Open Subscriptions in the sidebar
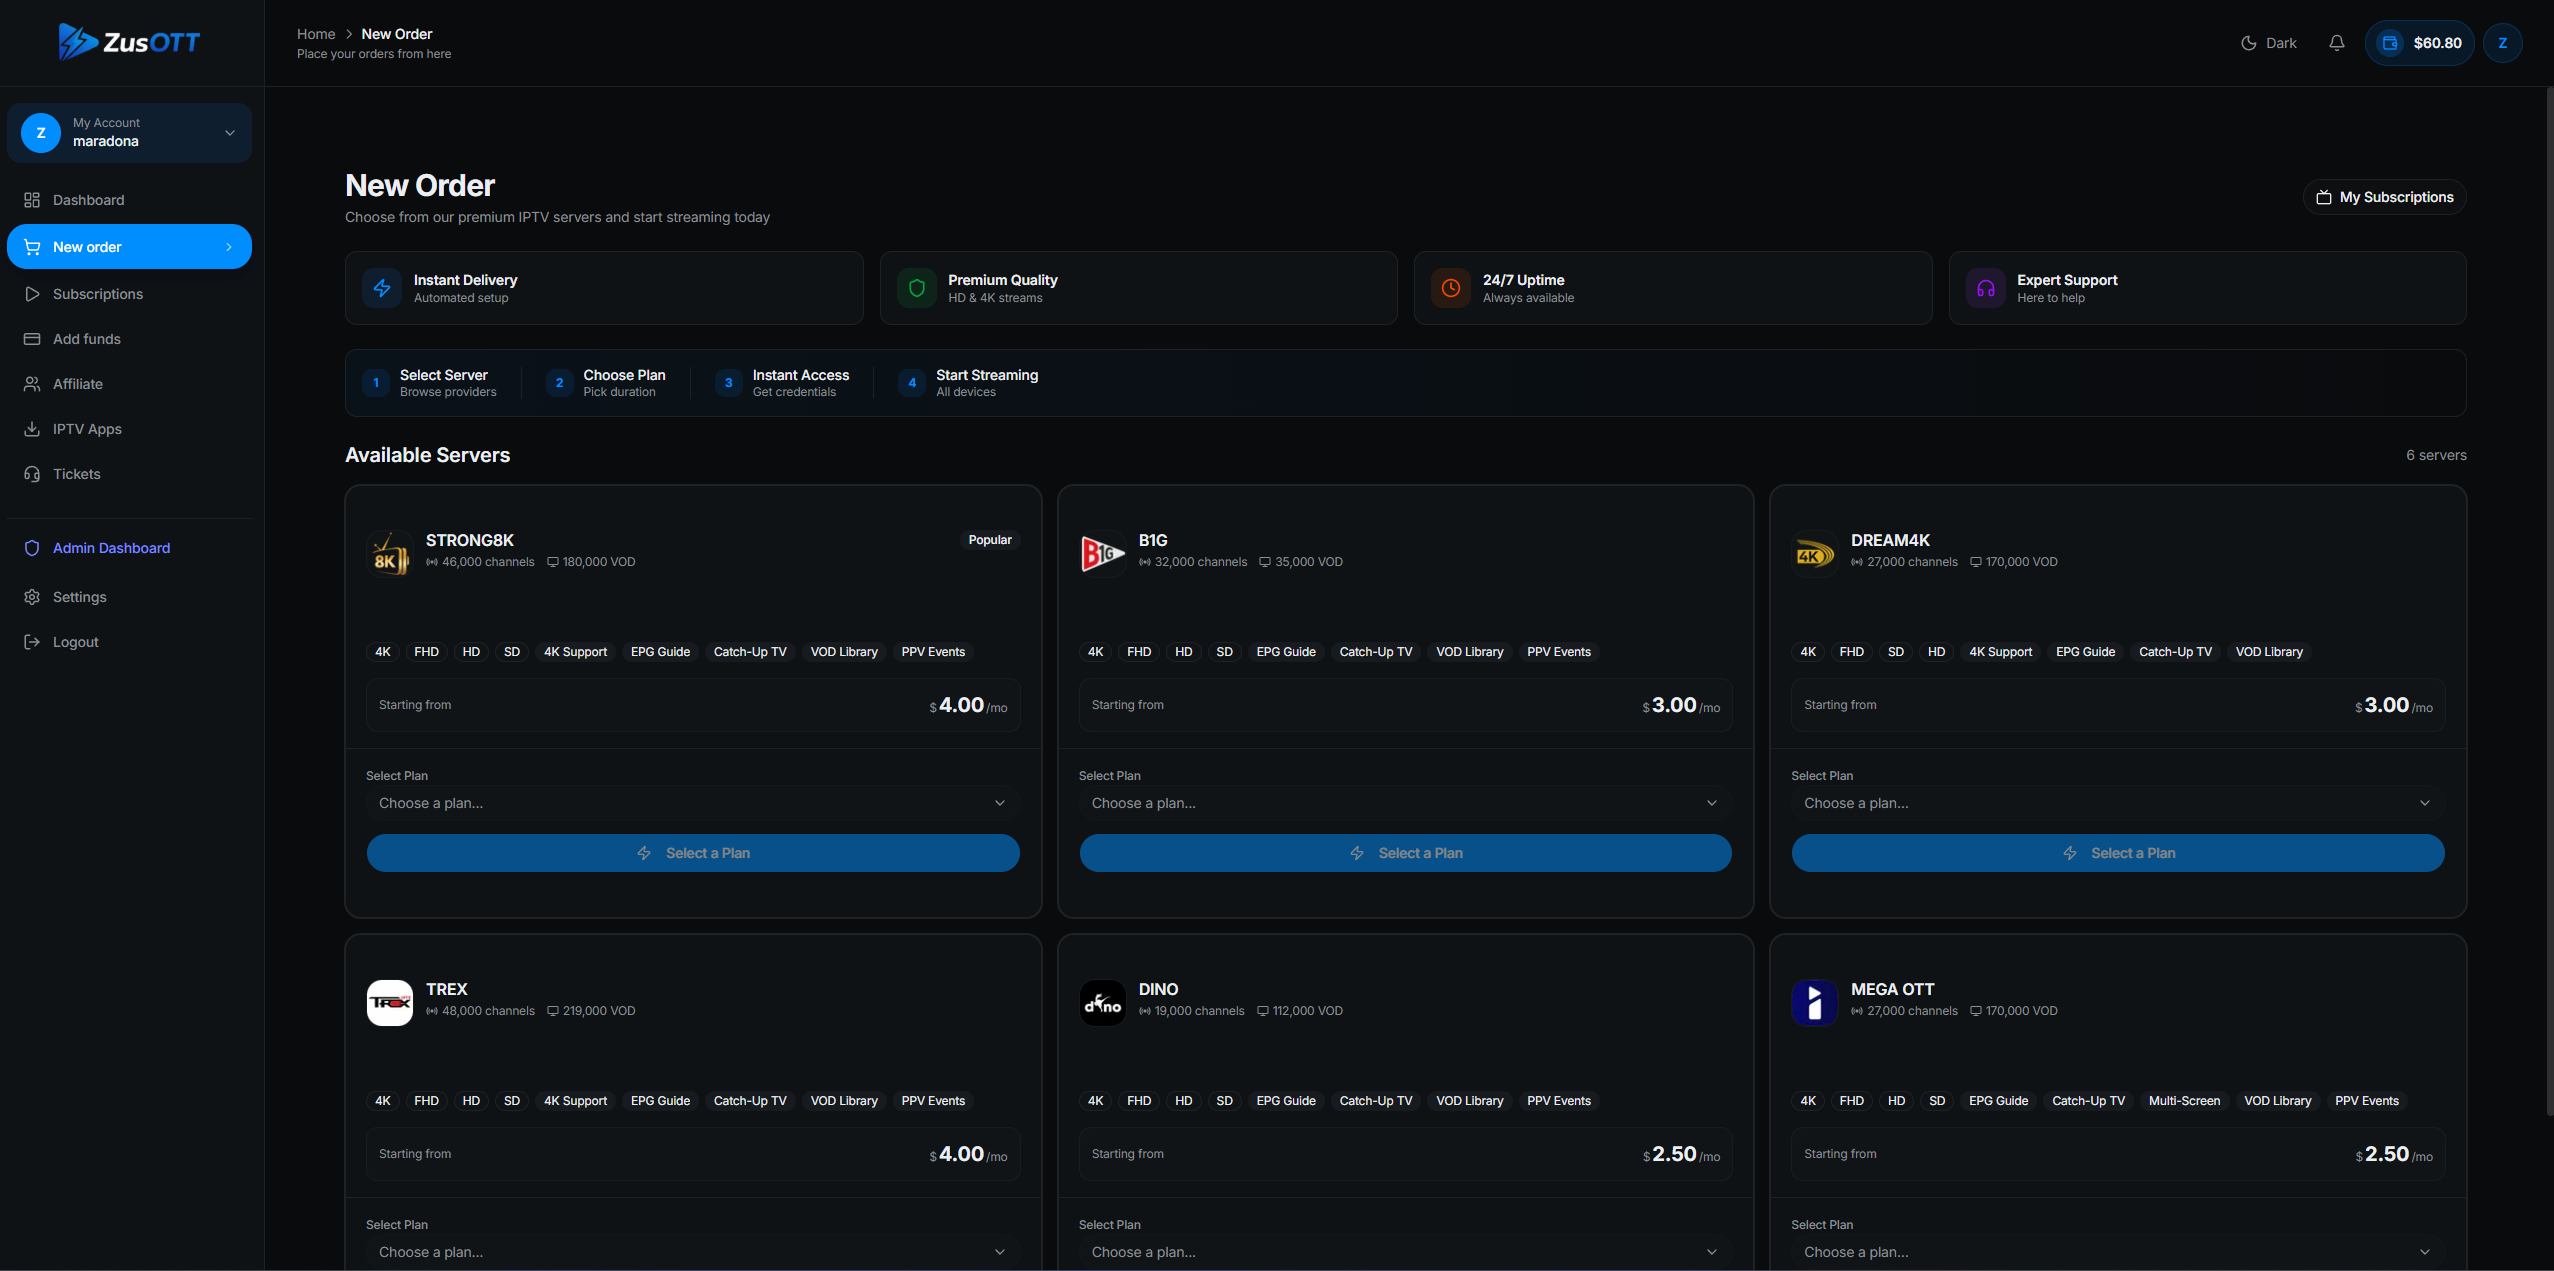Screen dimensions: 2554x1271 (x=97, y=294)
